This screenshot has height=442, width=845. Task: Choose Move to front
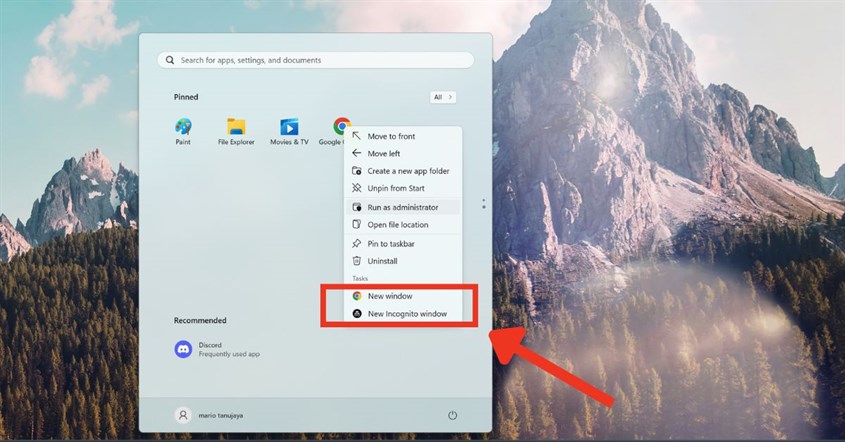tap(403, 136)
